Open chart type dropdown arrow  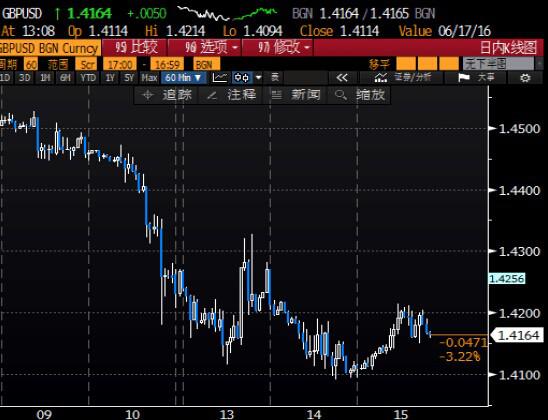pos(259,77)
